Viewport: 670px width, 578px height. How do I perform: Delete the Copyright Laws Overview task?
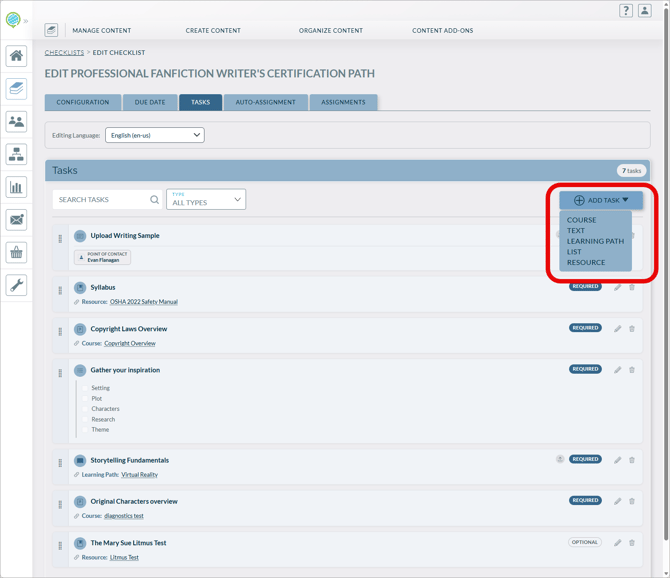[x=632, y=329]
